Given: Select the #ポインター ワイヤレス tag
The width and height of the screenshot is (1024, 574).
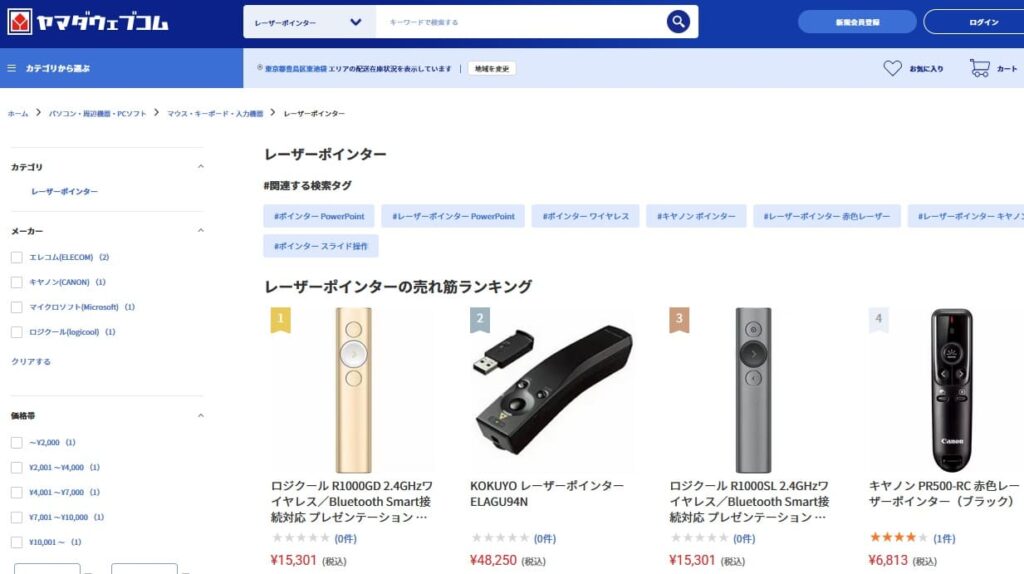Looking at the screenshot, I should point(585,216).
